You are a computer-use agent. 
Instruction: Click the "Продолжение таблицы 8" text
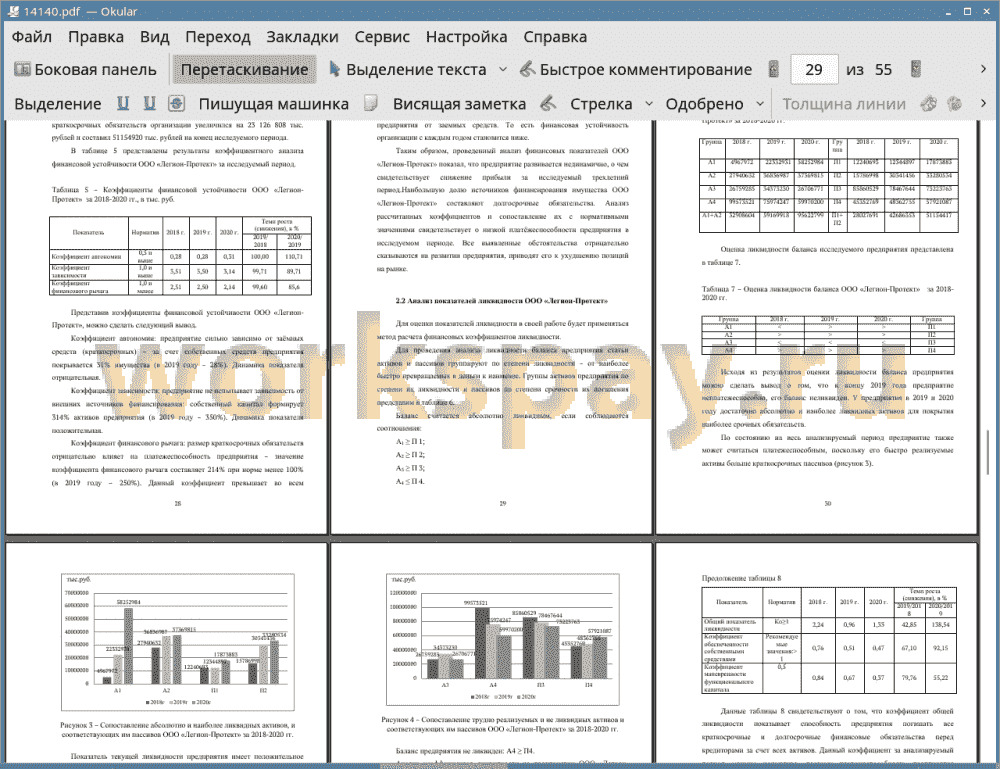pyautogui.click(x=741, y=578)
